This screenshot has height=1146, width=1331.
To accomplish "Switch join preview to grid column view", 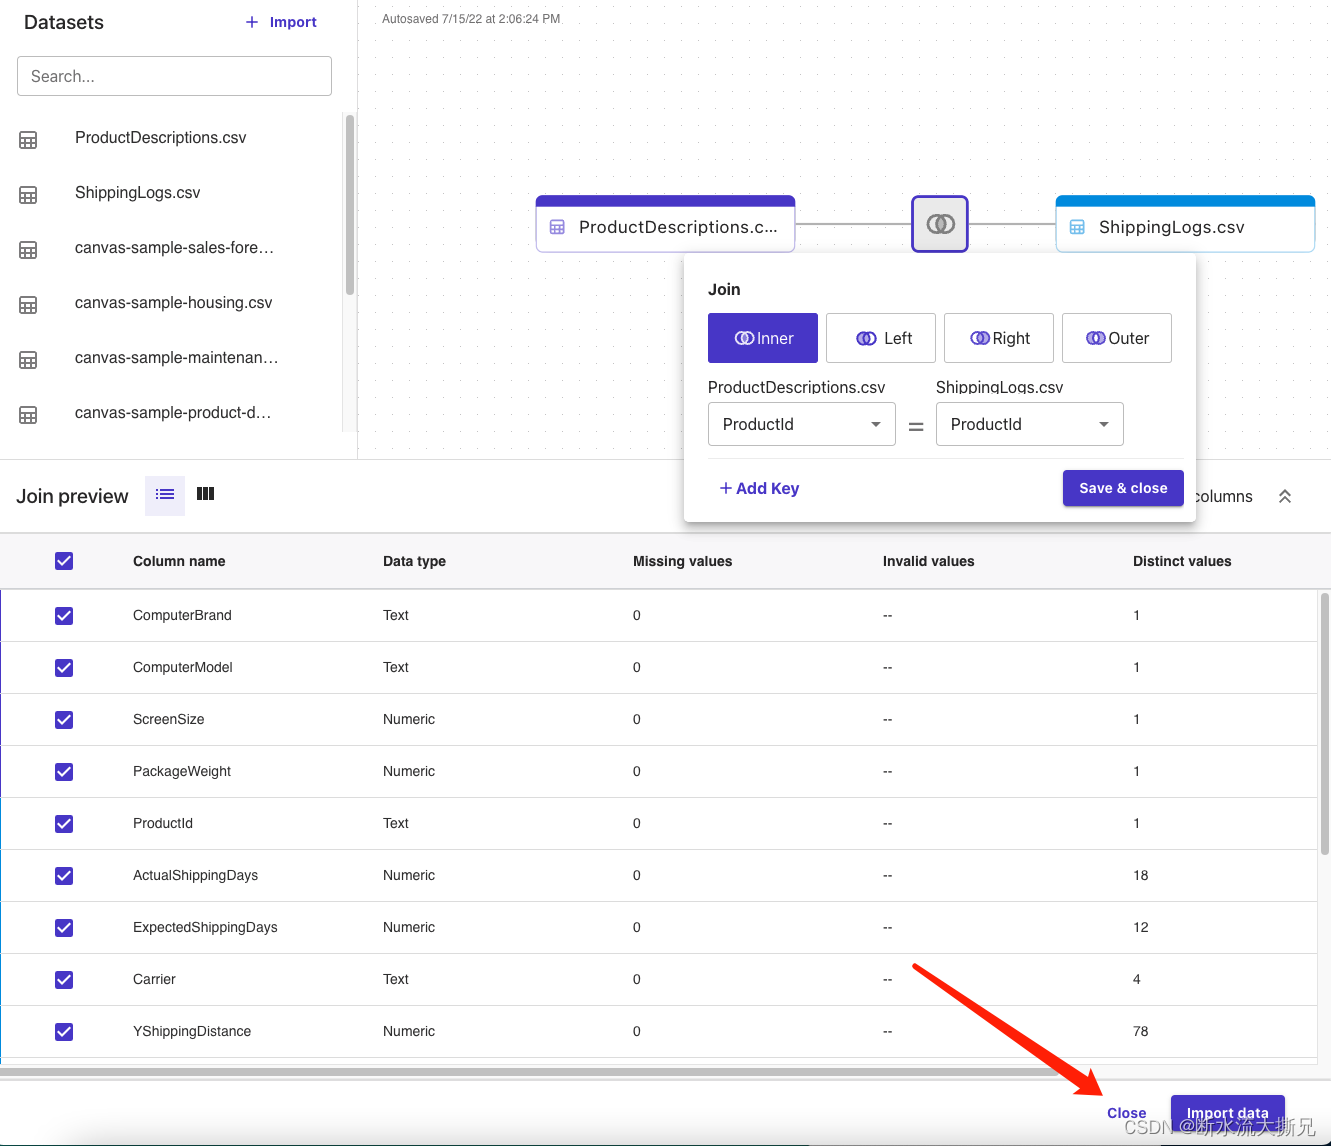I will coord(205,494).
